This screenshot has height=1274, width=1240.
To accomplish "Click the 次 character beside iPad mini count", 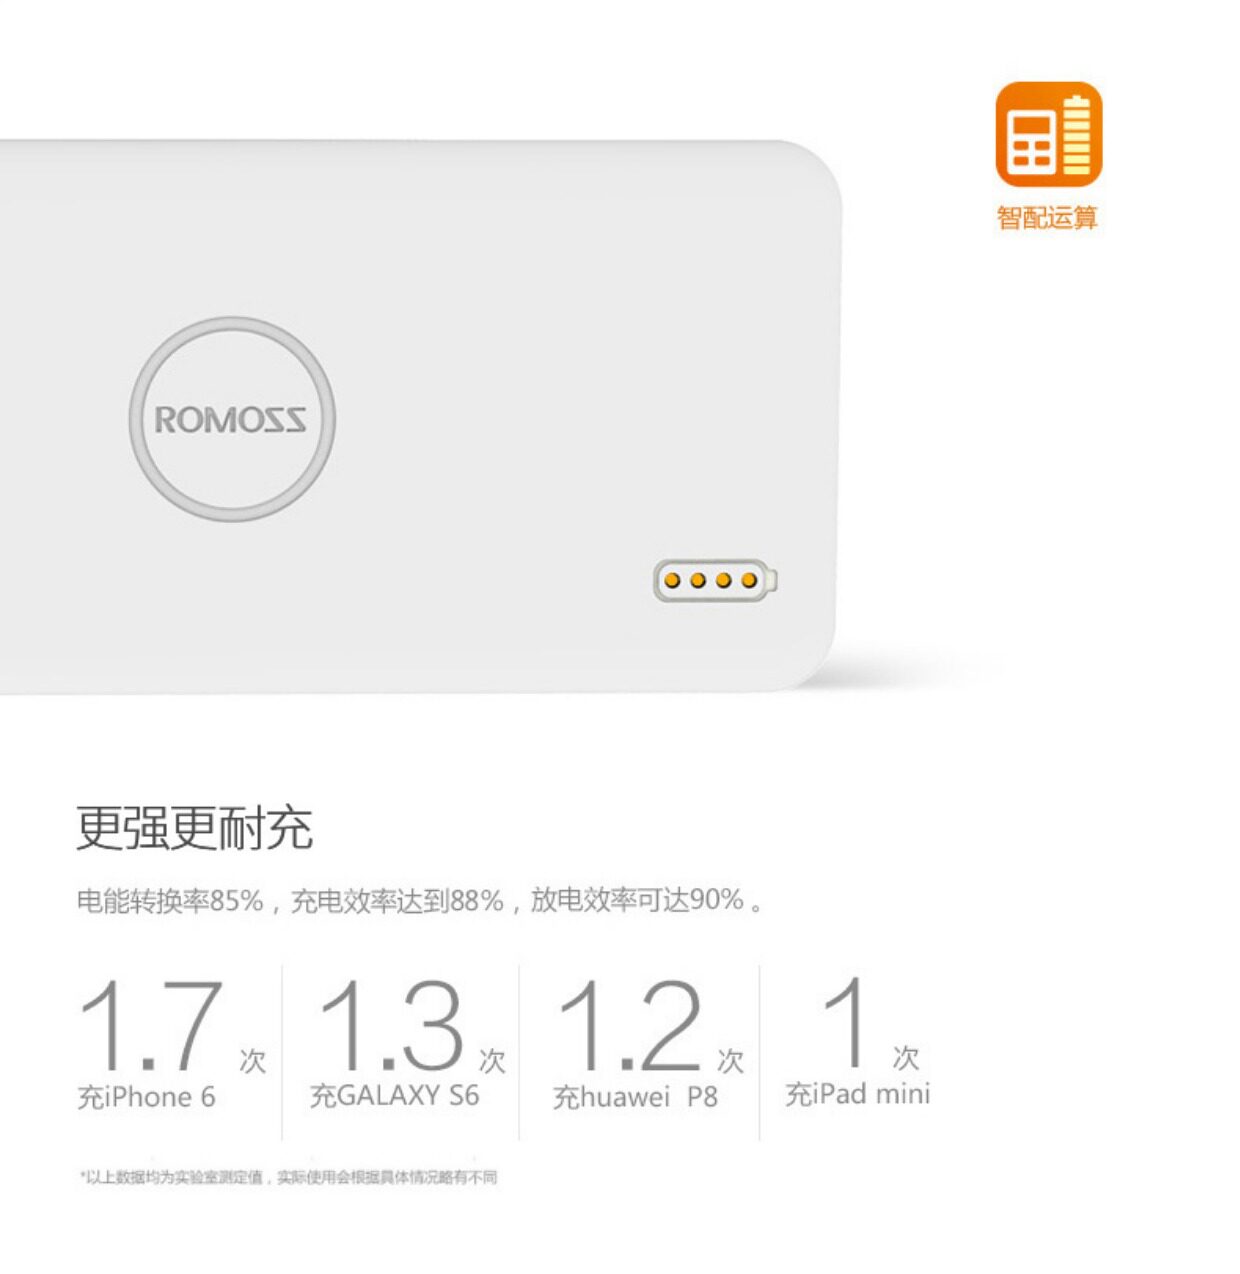I will coord(906,1057).
